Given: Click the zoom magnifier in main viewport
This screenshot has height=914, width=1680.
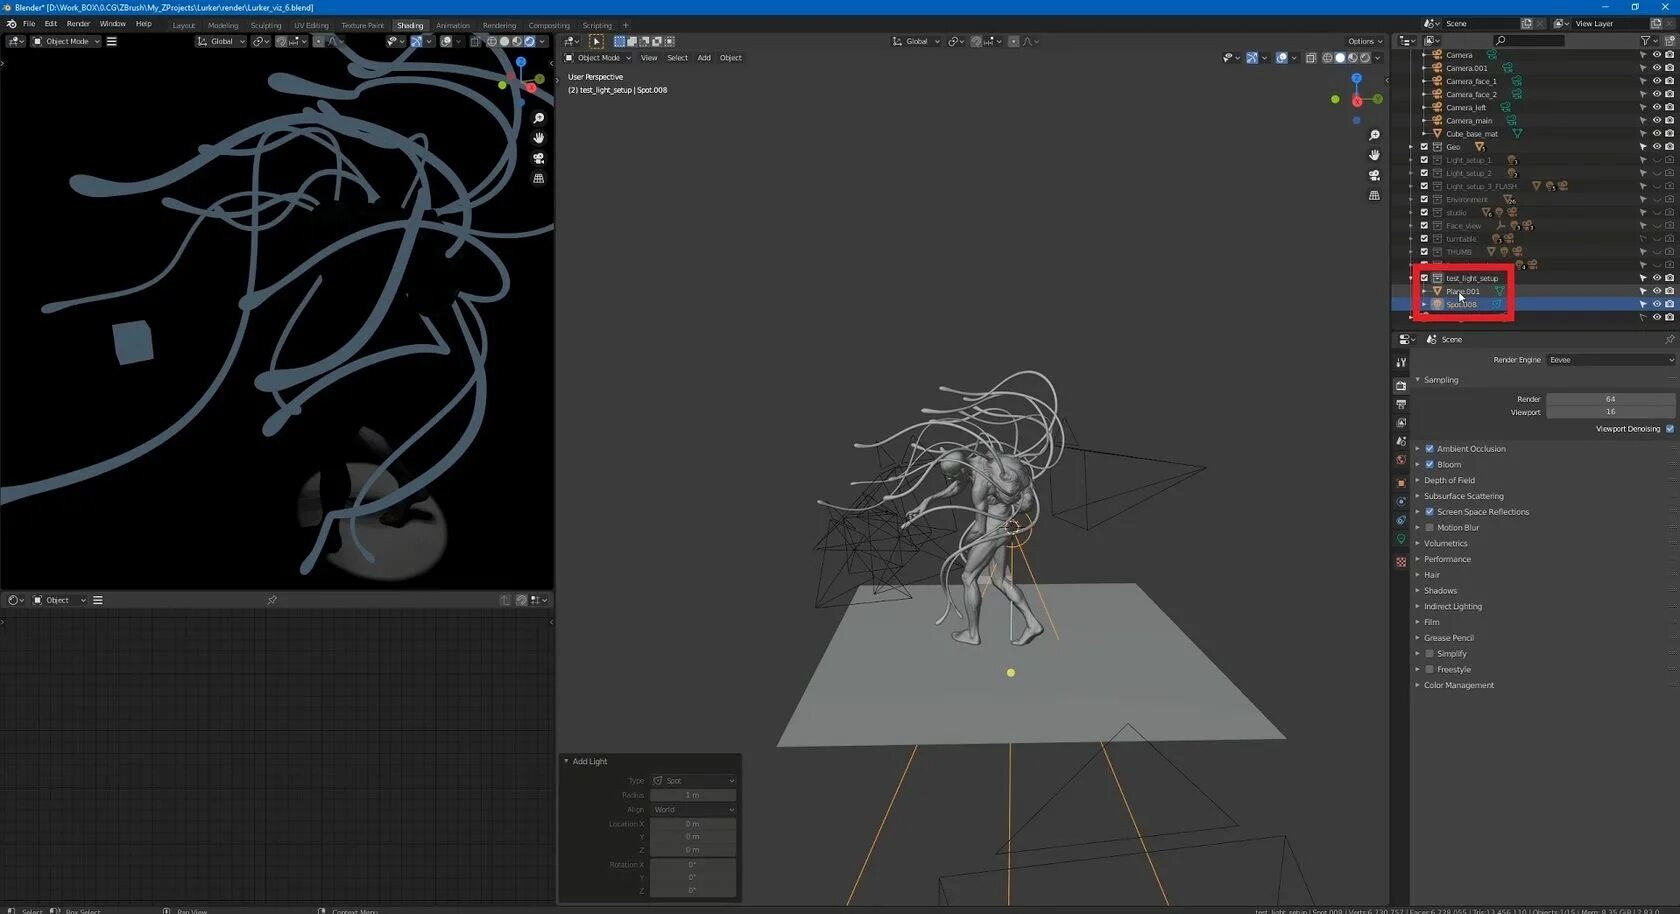Looking at the screenshot, I should [1374, 135].
